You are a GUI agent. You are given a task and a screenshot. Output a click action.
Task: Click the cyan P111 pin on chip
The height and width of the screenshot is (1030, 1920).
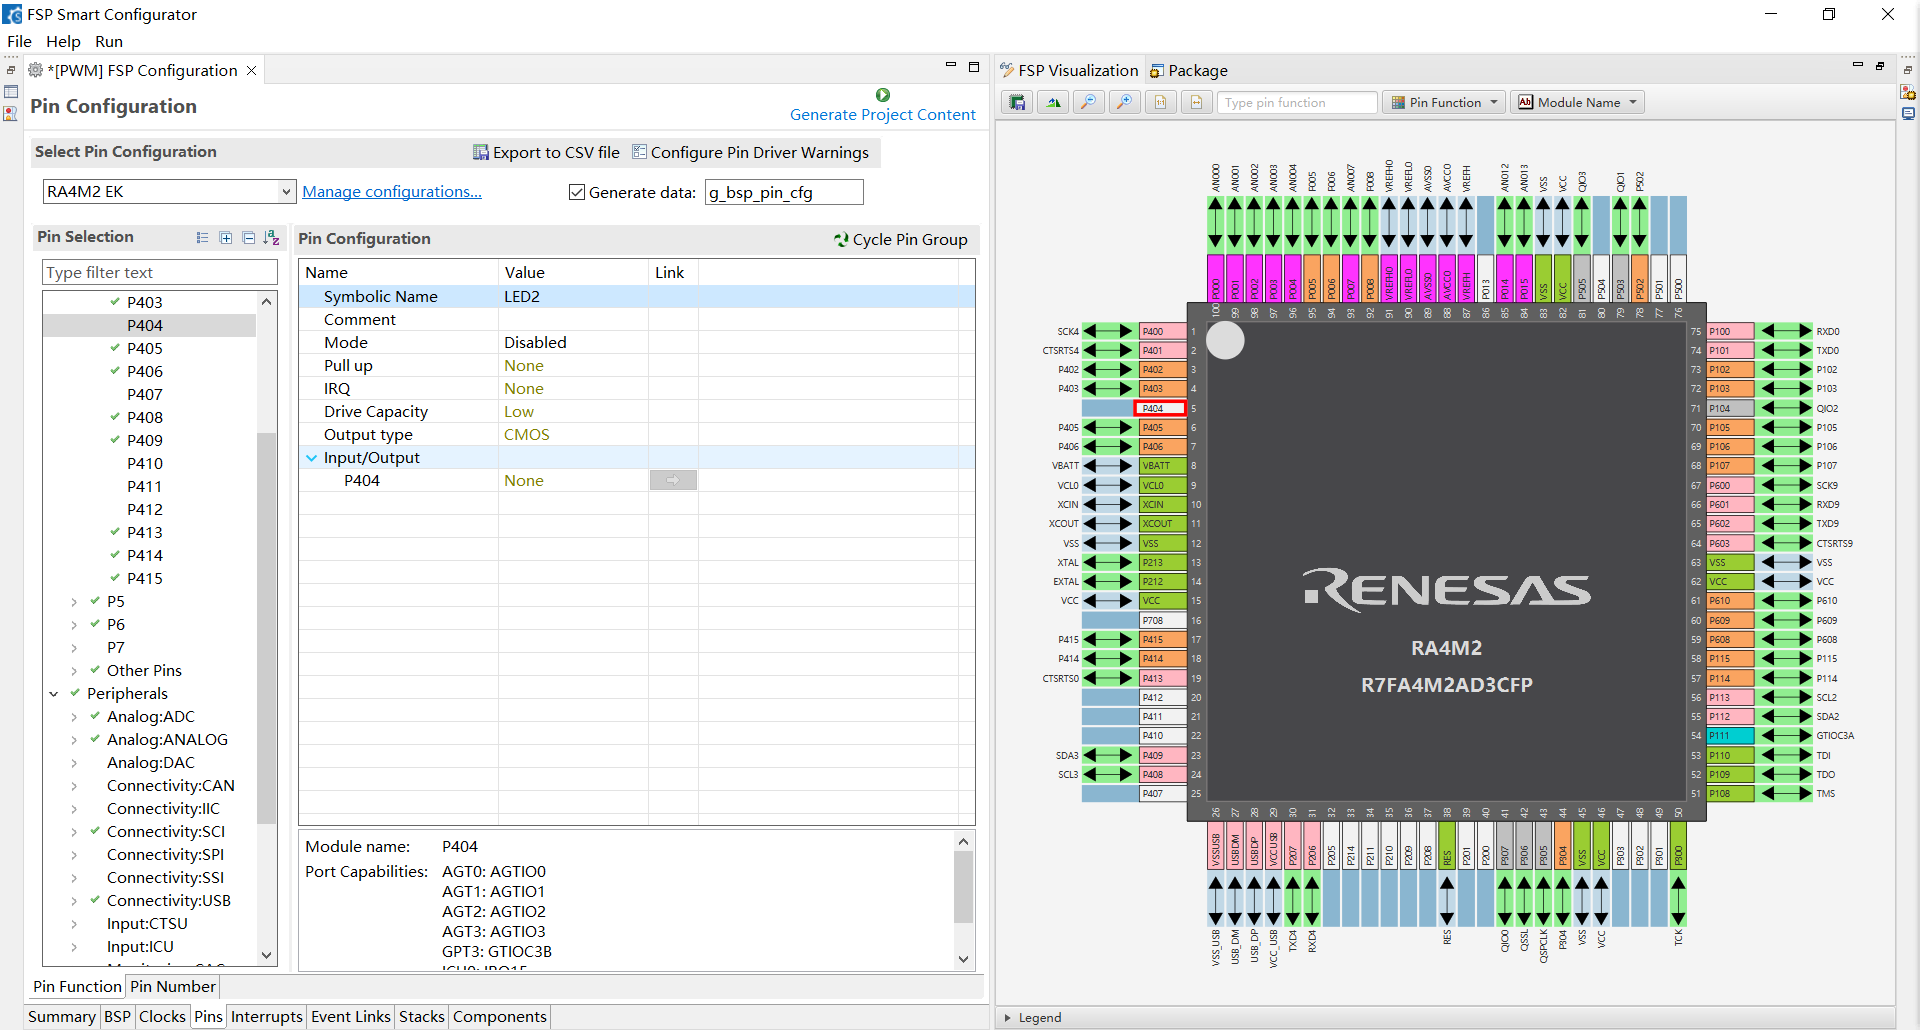point(1731,736)
